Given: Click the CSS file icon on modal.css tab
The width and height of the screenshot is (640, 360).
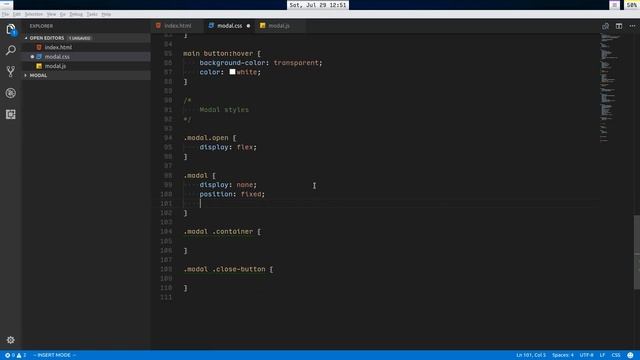Looking at the screenshot, I should [211, 26].
